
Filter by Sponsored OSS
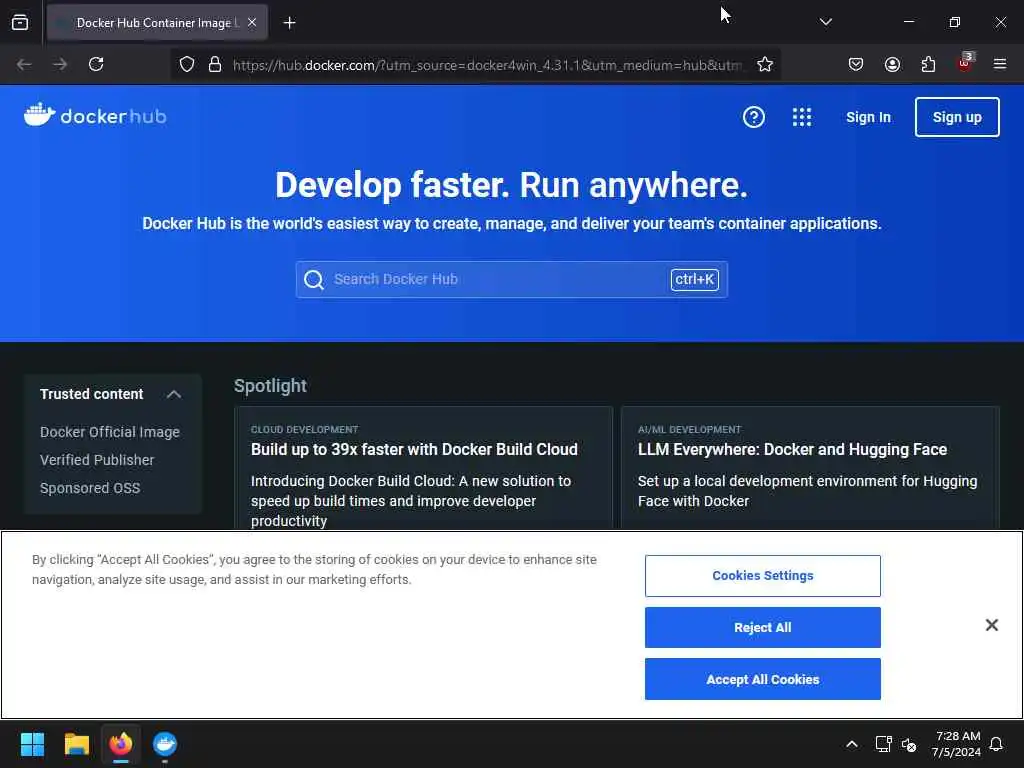pos(90,488)
